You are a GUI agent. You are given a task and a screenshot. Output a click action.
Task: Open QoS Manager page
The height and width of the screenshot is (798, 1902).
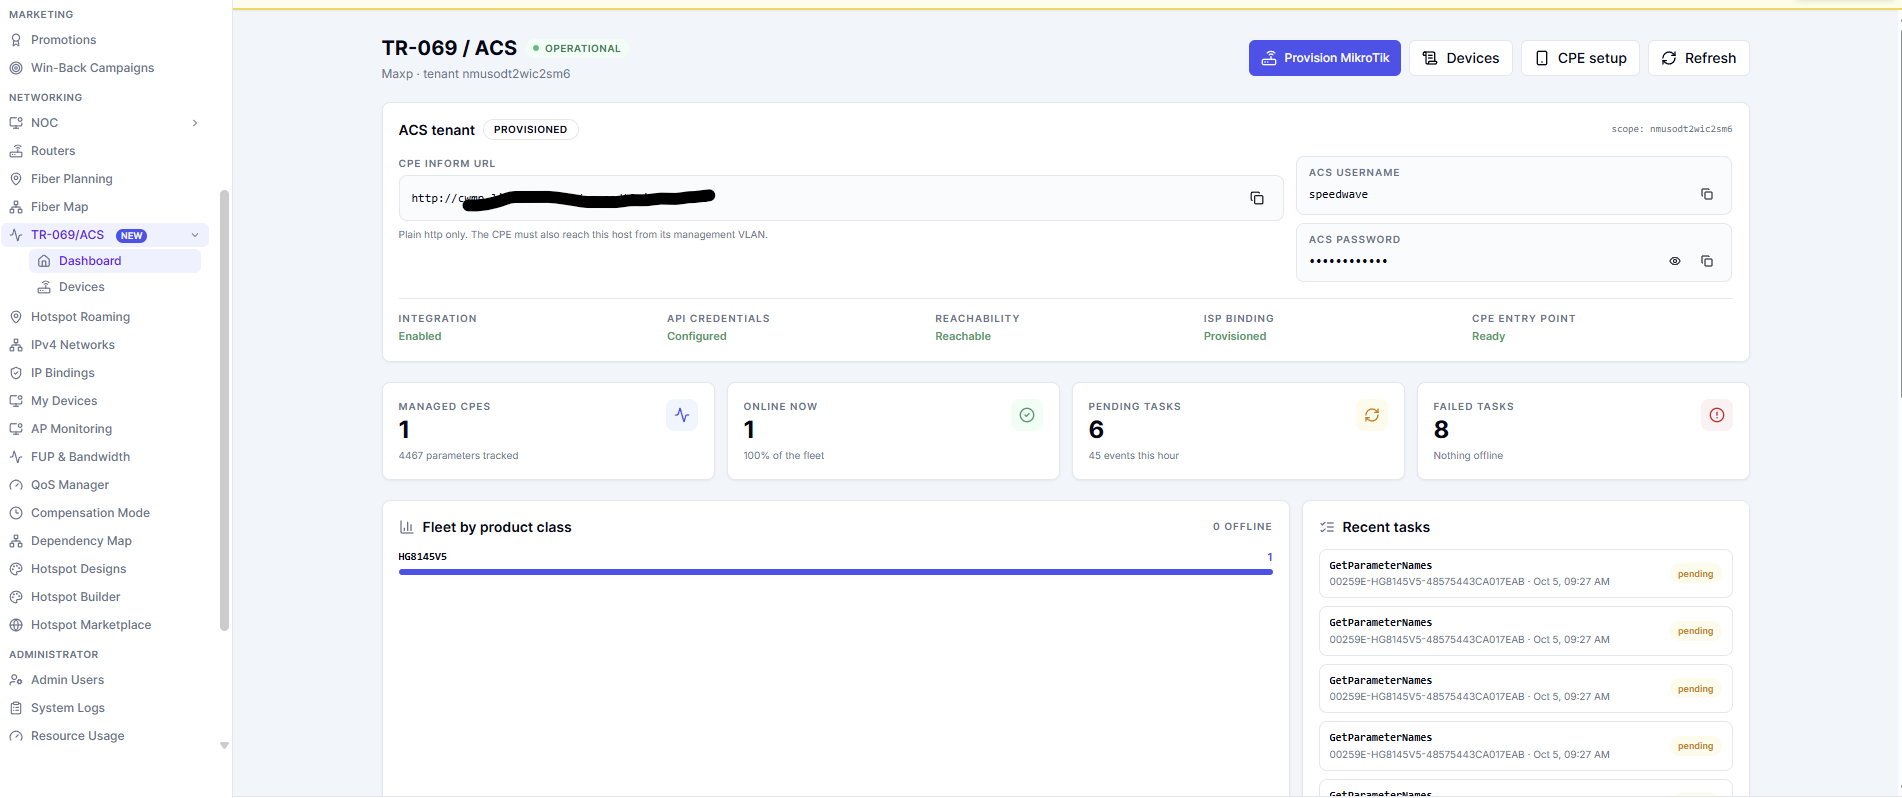tap(69, 485)
